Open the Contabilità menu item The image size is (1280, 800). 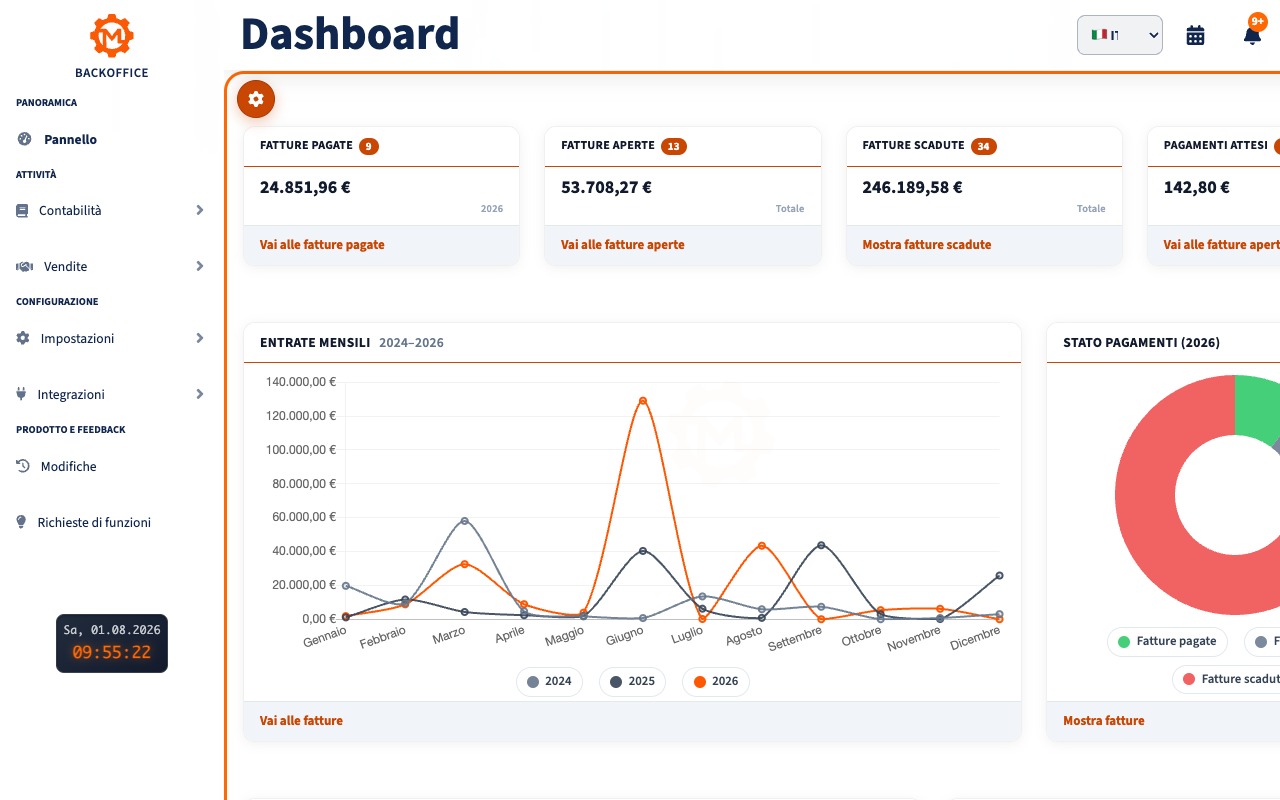(x=110, y=211)
